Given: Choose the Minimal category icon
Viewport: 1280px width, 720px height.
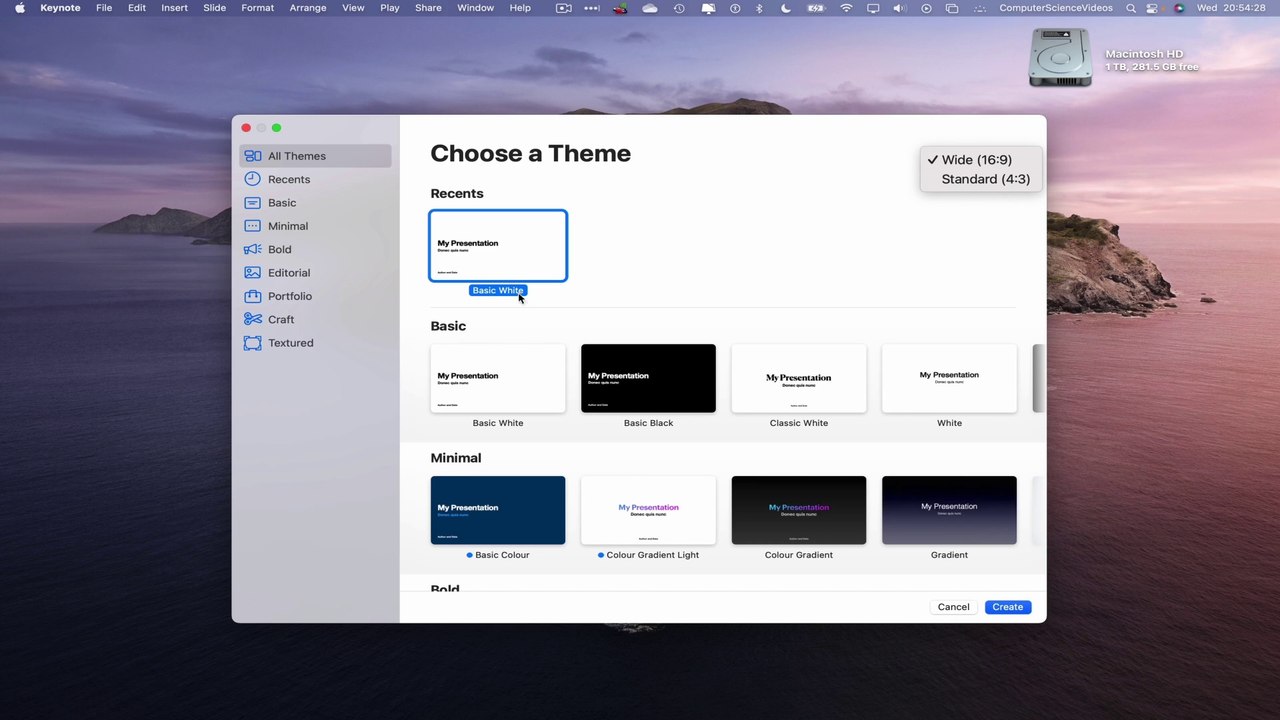Looking at the screenshot, I should (252, 226).
